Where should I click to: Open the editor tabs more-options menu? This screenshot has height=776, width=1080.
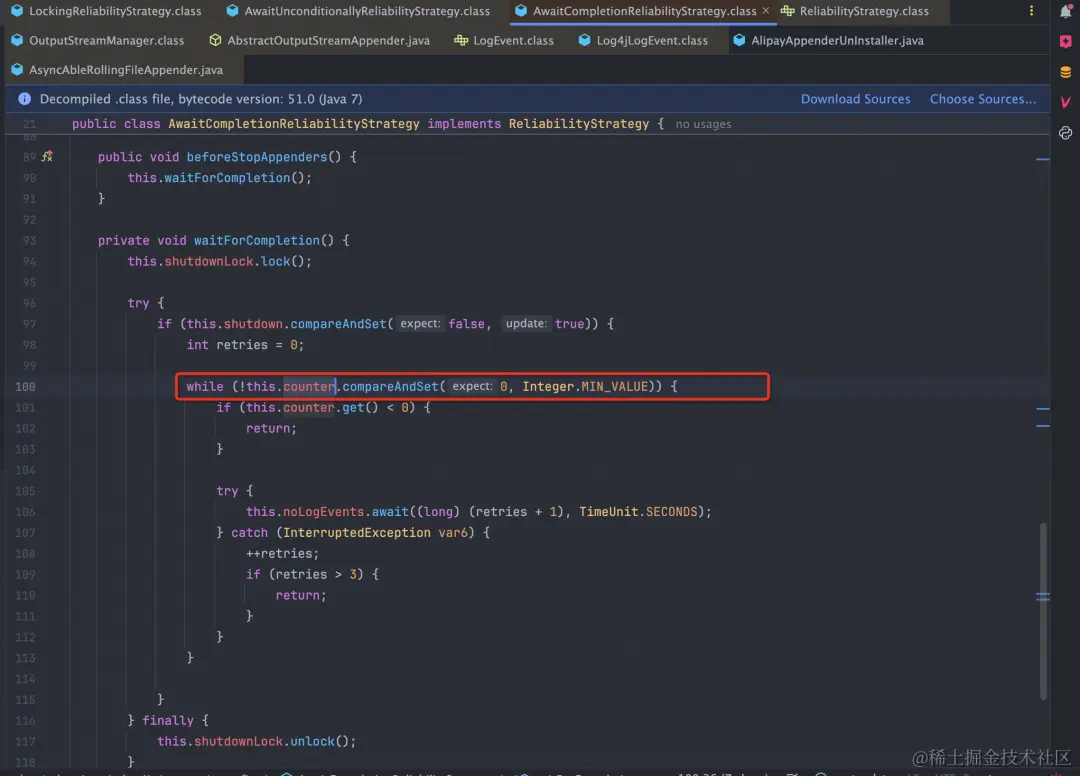pos(1031,11)
